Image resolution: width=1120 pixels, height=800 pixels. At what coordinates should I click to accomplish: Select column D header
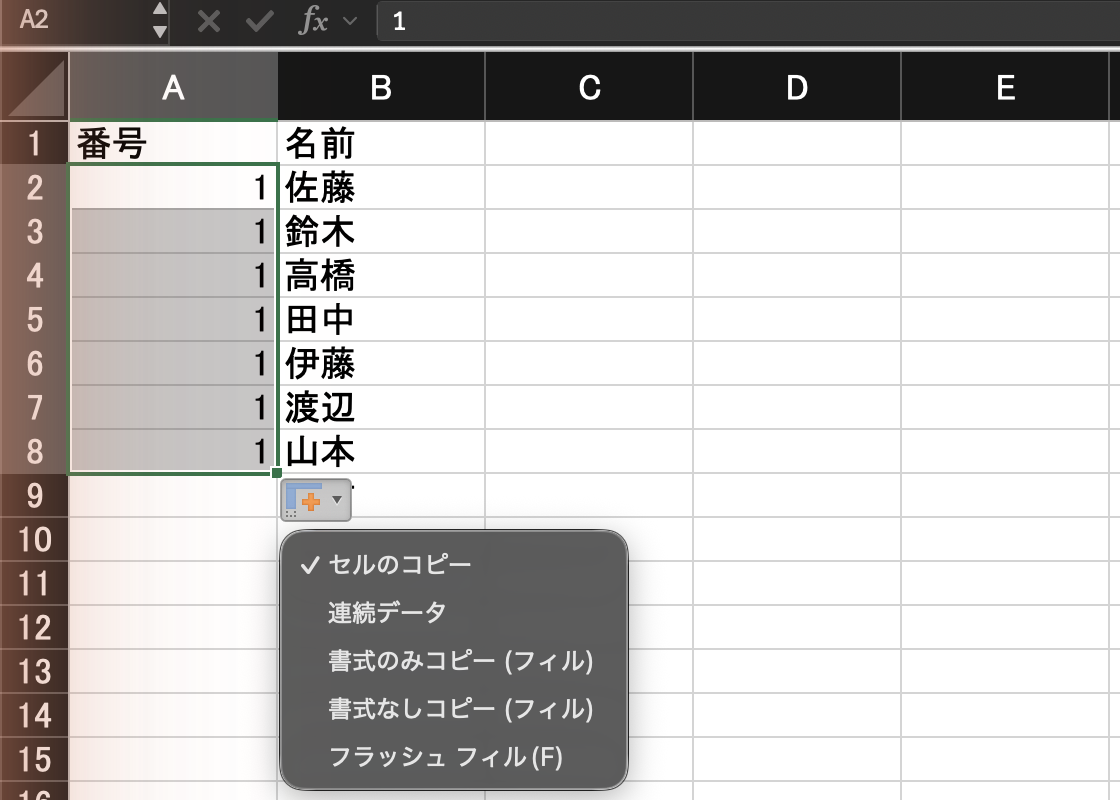tap(797, 87)
